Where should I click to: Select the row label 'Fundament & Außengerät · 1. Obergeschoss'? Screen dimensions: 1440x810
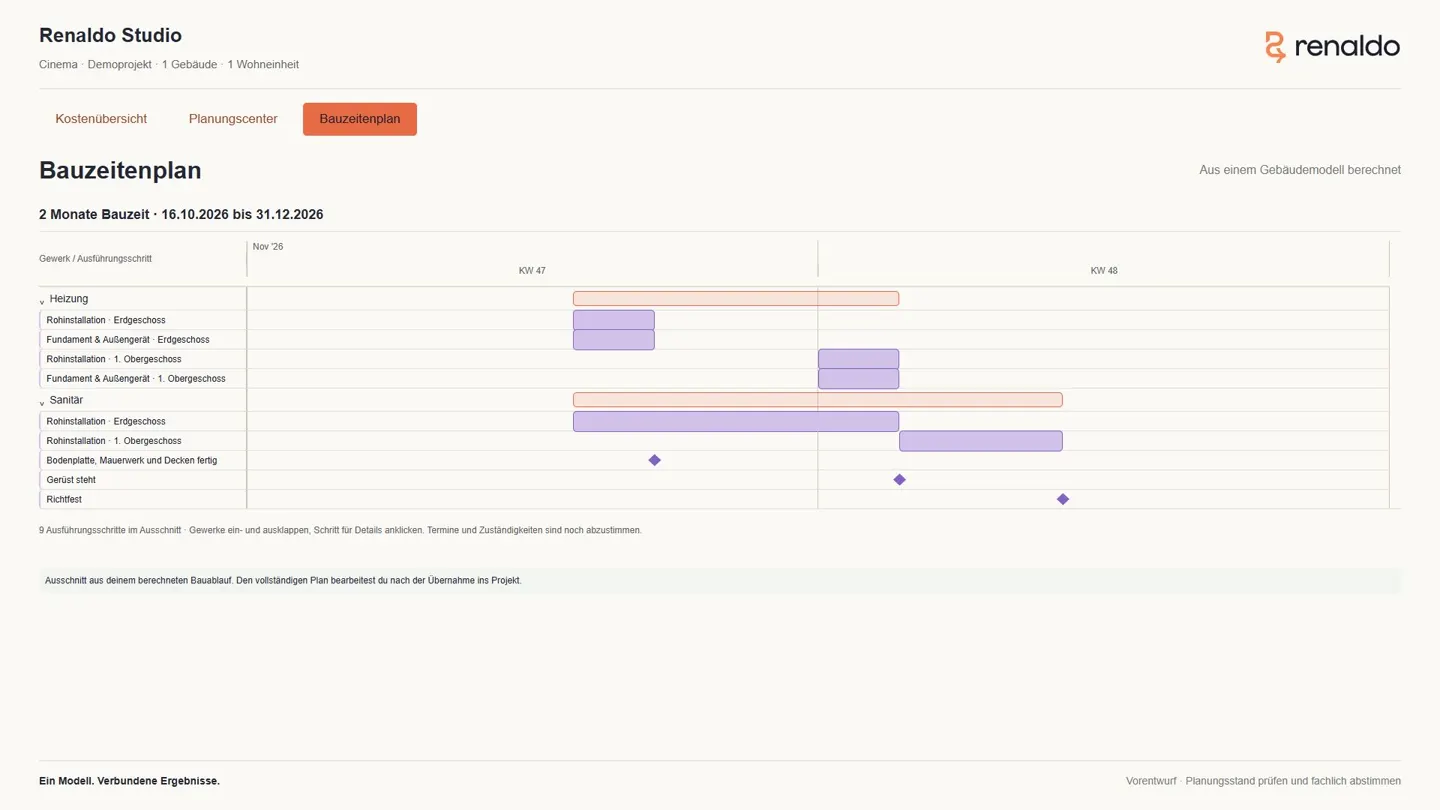(x=136, y=379)
